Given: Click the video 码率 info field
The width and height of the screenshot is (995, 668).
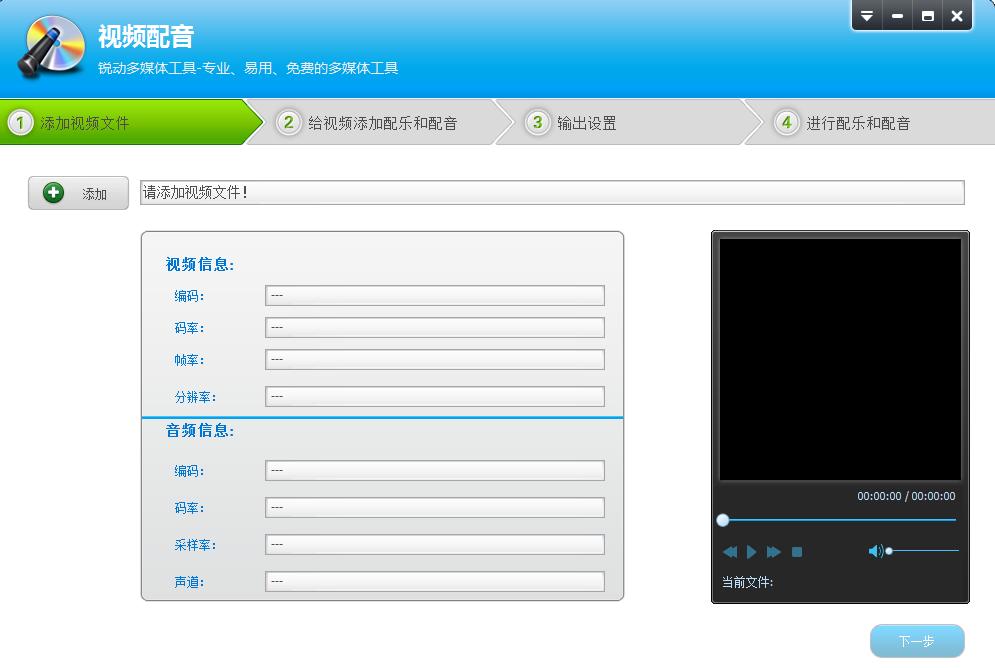Looking at the screenshot, I should pos(435,327).
